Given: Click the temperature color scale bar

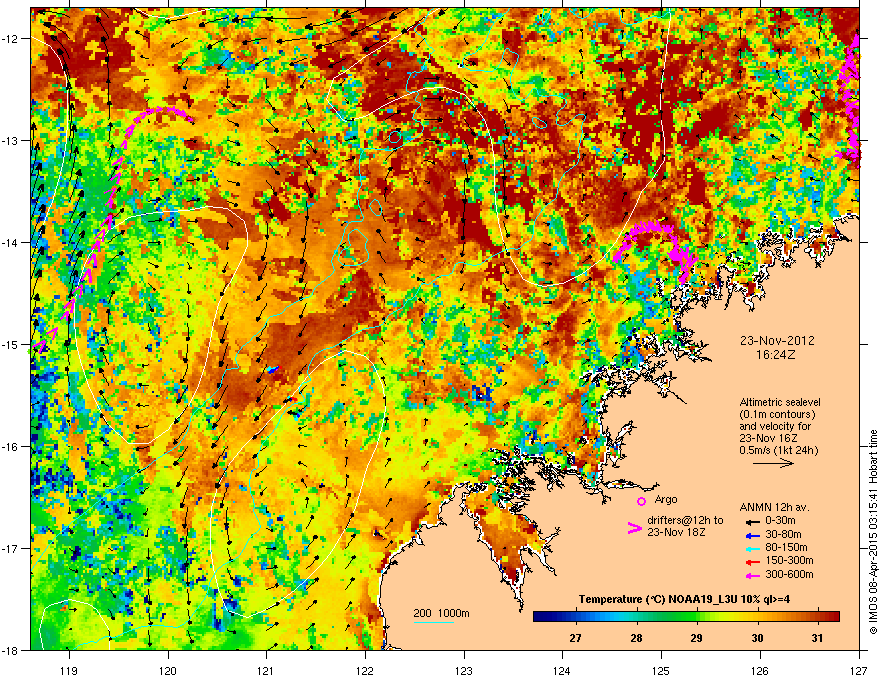Looking at the screenshot, I should click(686, 617).
